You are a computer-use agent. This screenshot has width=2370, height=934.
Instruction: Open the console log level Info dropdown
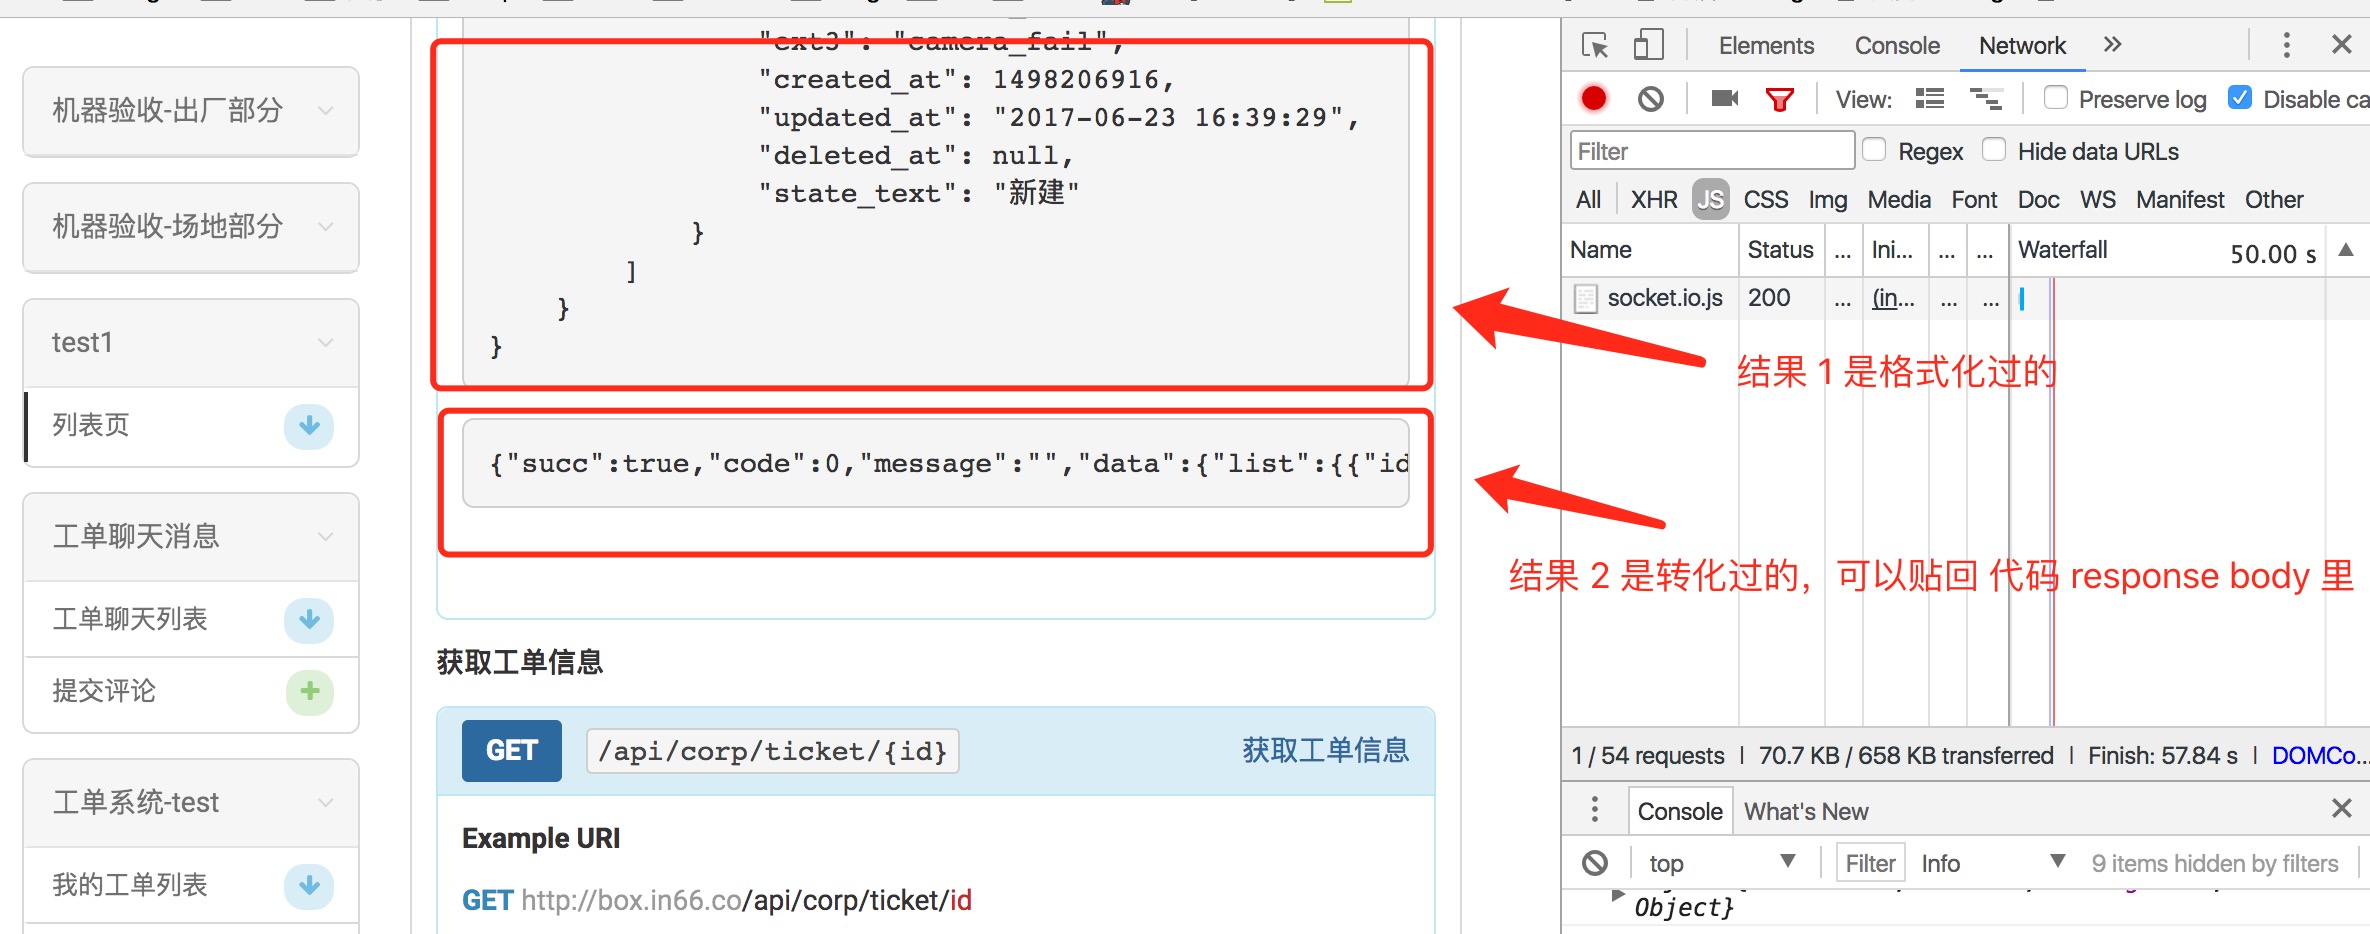pos(1992,862)
